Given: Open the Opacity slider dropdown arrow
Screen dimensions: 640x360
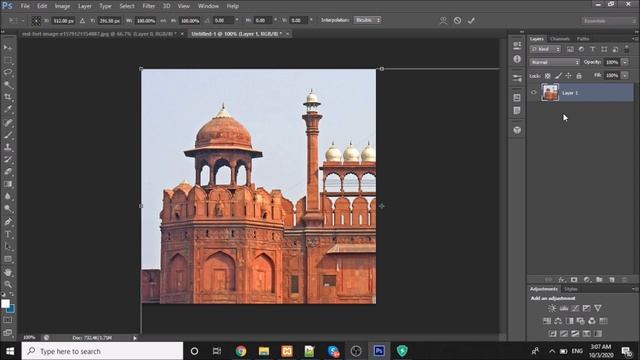Looking at the screenshot, I should 625,62.
